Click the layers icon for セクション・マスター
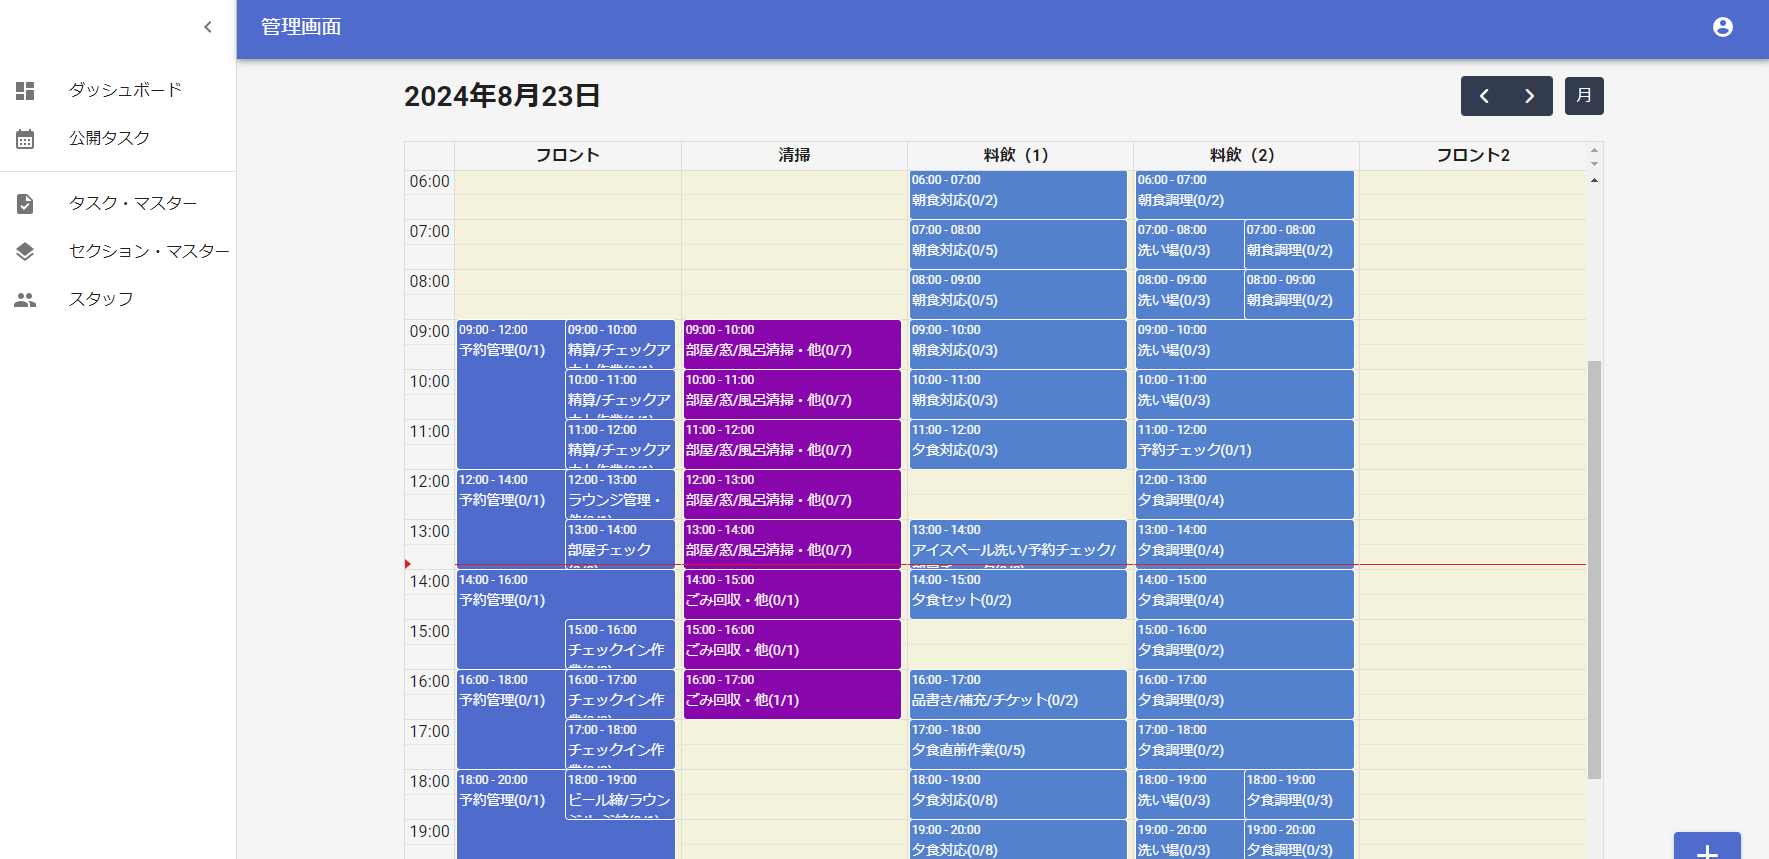The image size is (1769, 859). 25,252
